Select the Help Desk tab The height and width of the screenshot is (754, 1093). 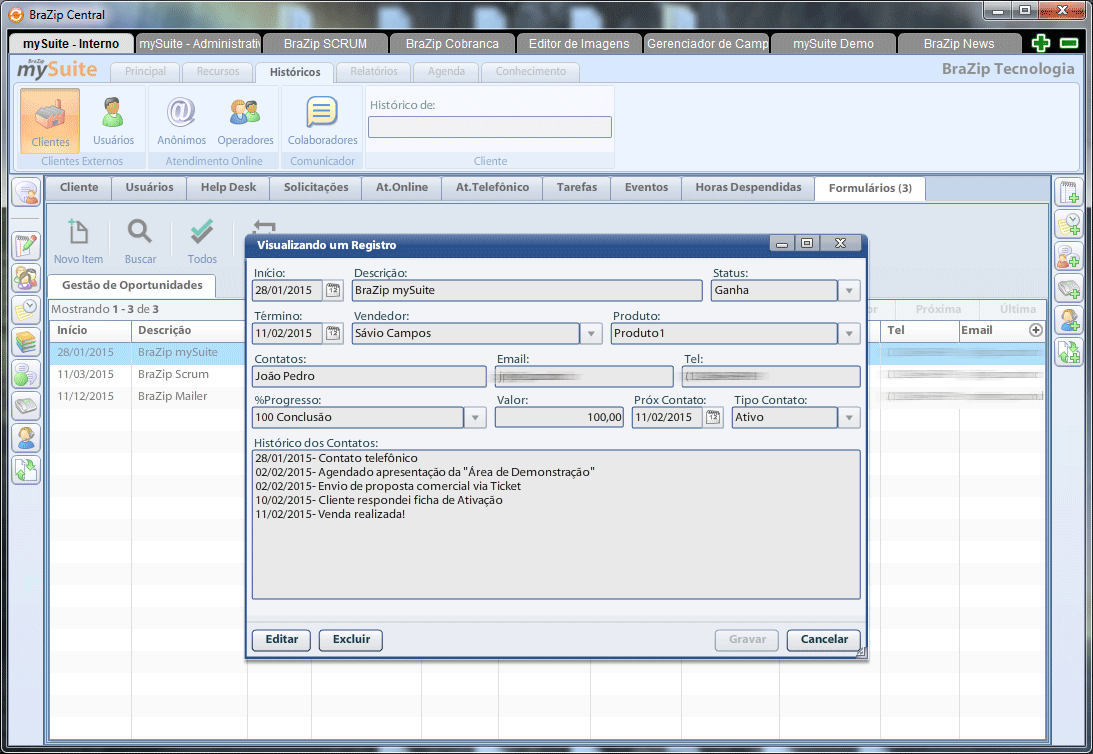tap(228, 187)
